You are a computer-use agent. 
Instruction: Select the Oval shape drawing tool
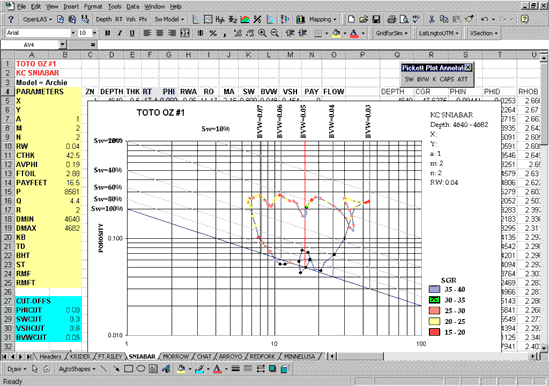coord(141,368)
